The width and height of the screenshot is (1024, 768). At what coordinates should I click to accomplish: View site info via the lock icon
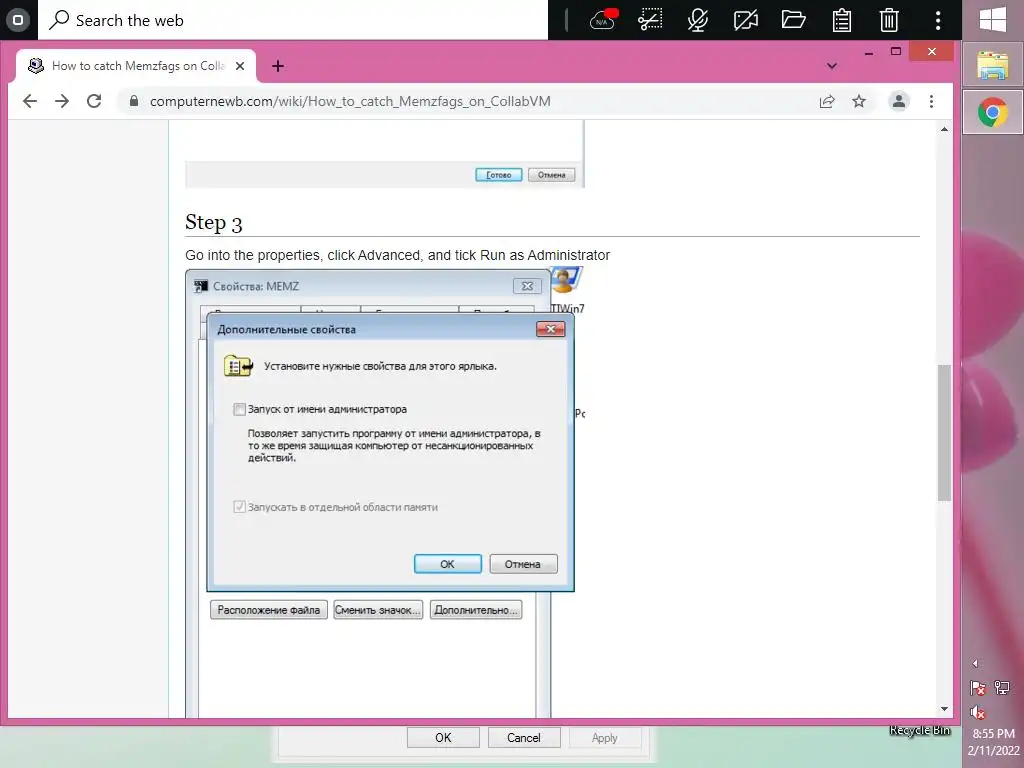[134, 101]
